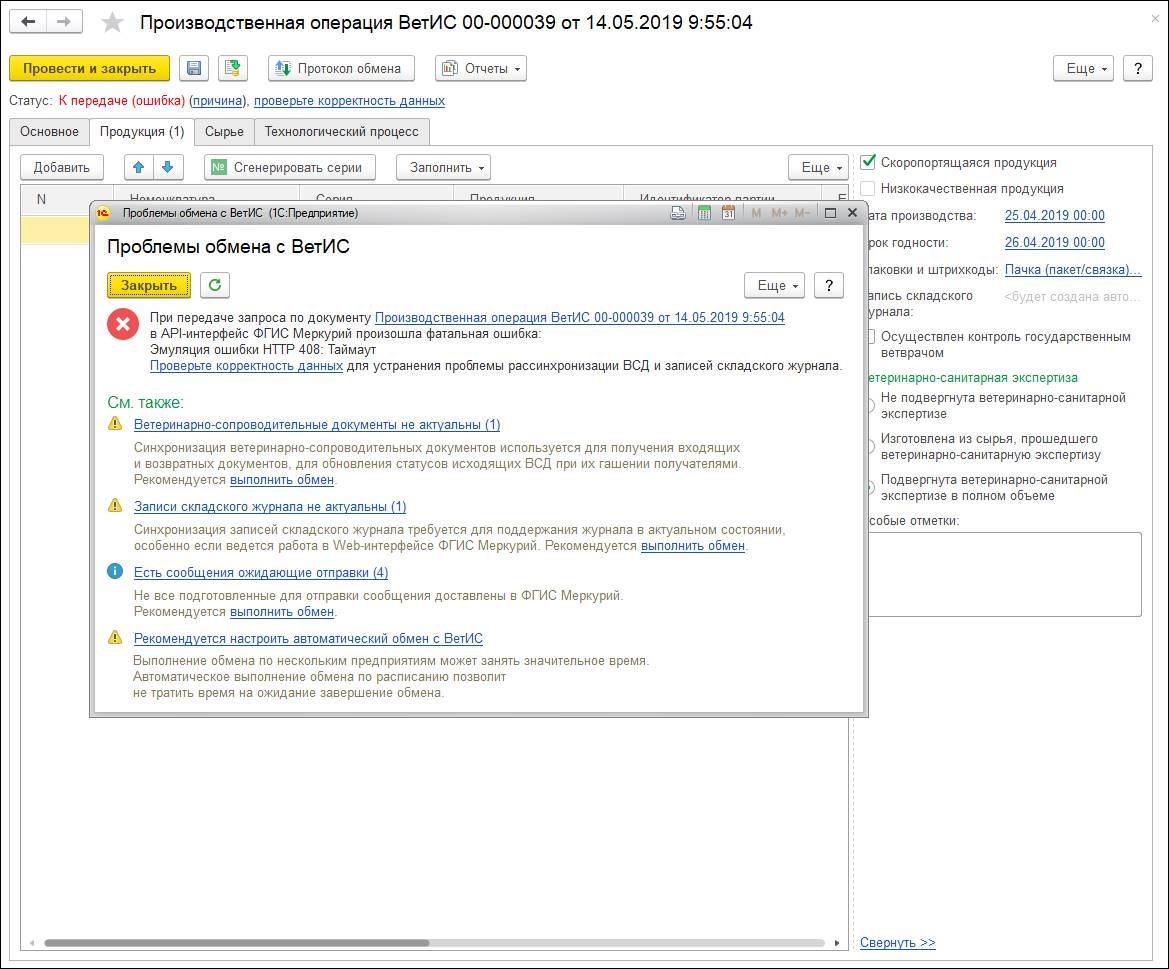Switch to the Сырье tab
Image resolution: width=1169 pixels, height=969 pixels.
tap(224, 132)
